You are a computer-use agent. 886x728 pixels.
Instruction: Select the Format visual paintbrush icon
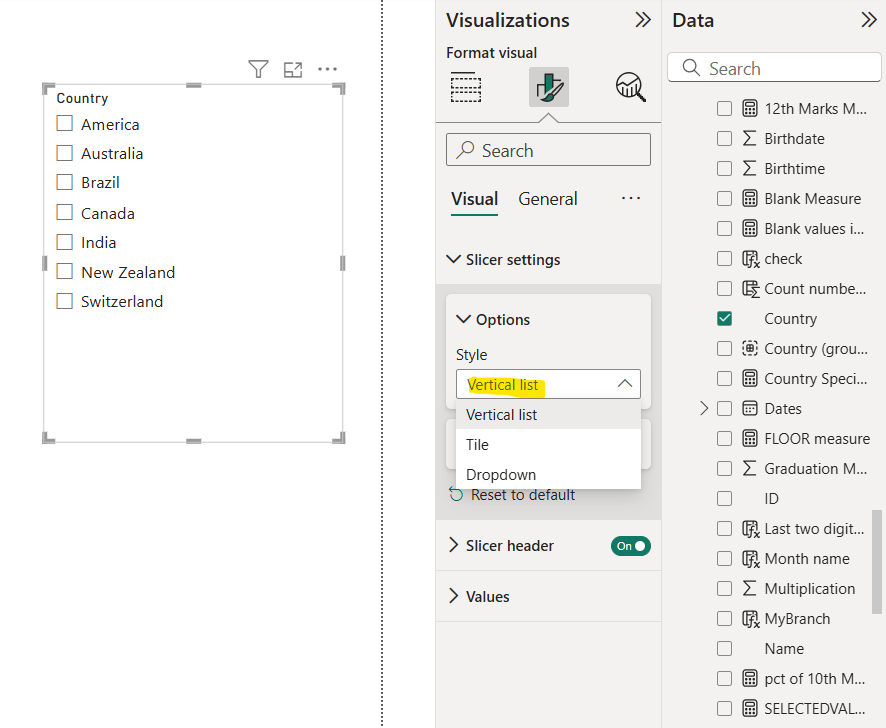tap(548, 87)
